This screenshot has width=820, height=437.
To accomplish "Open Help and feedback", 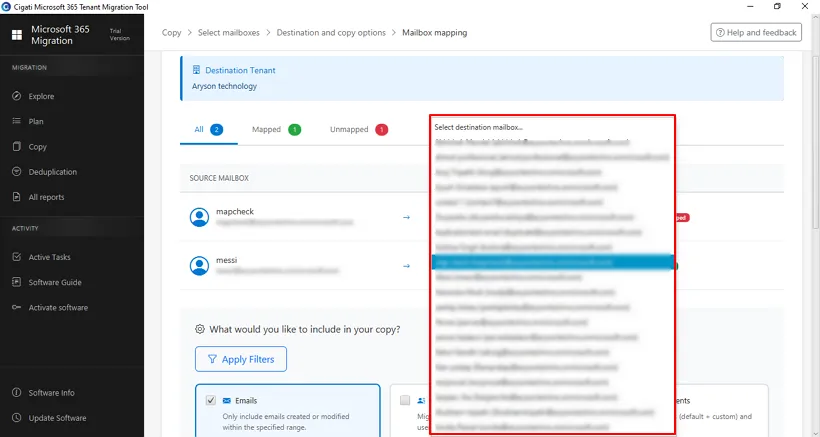I will 756,32.
